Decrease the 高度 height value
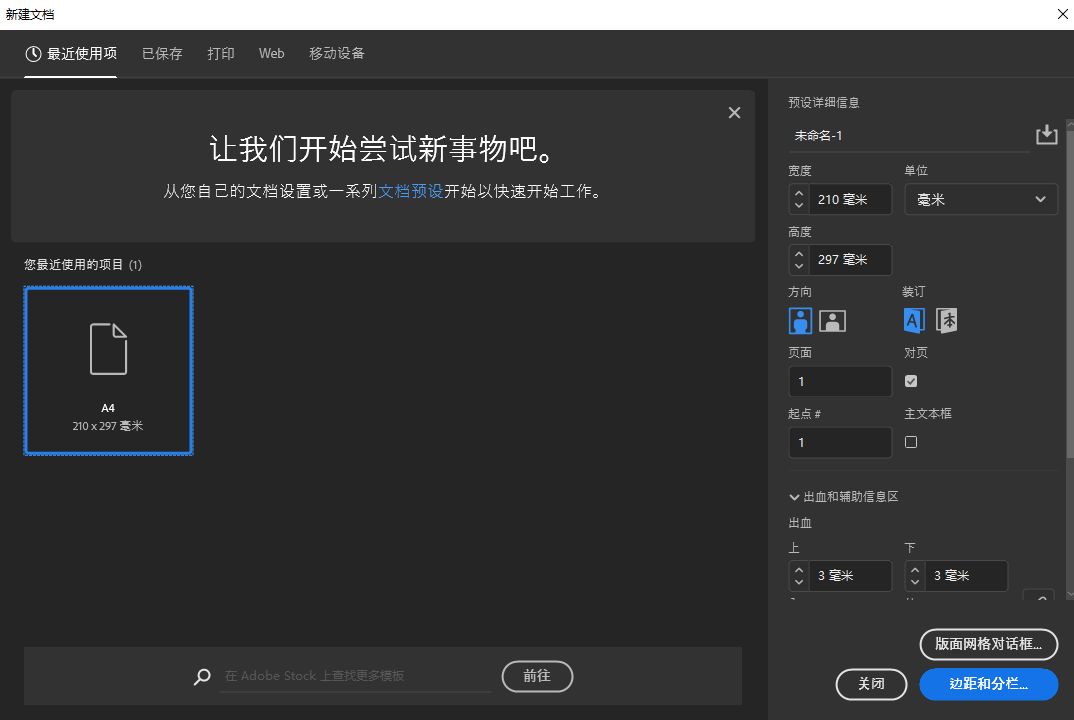Image resolution: width=1074 pixels, height=720 pixels. 799,266
